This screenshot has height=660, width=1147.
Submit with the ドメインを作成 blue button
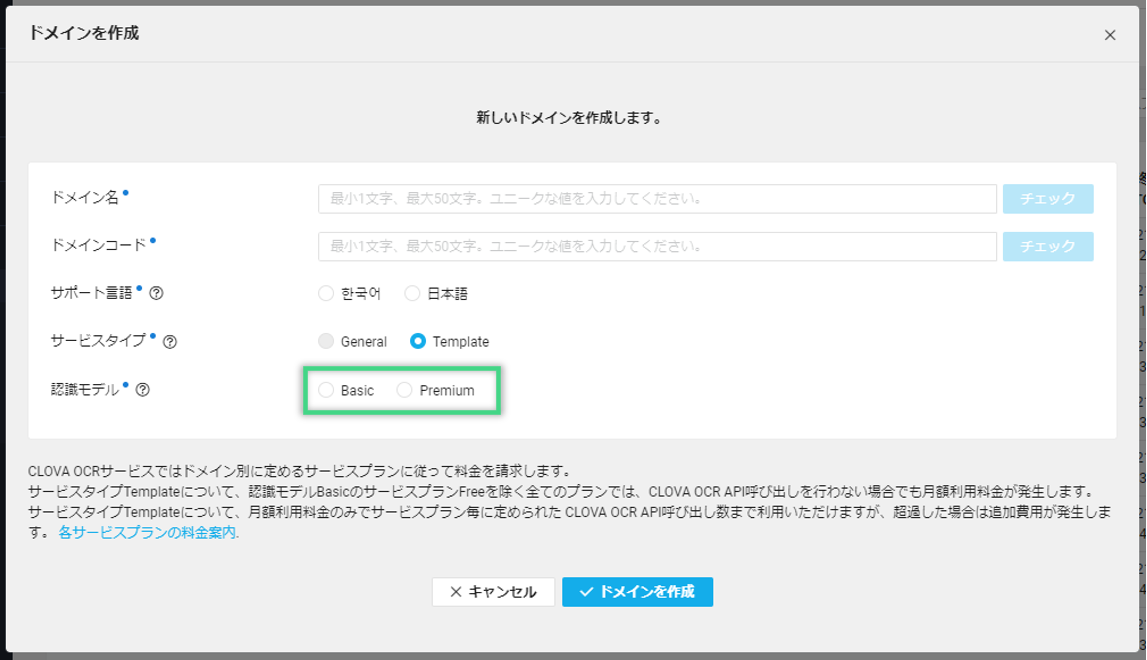click(637, 592)
